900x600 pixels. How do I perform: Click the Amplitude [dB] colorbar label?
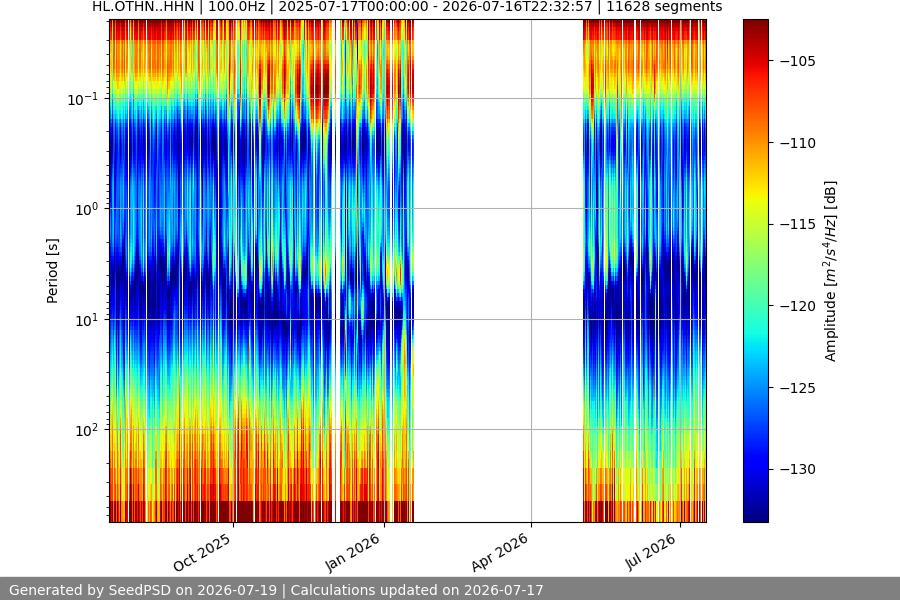tap(831, 271)
